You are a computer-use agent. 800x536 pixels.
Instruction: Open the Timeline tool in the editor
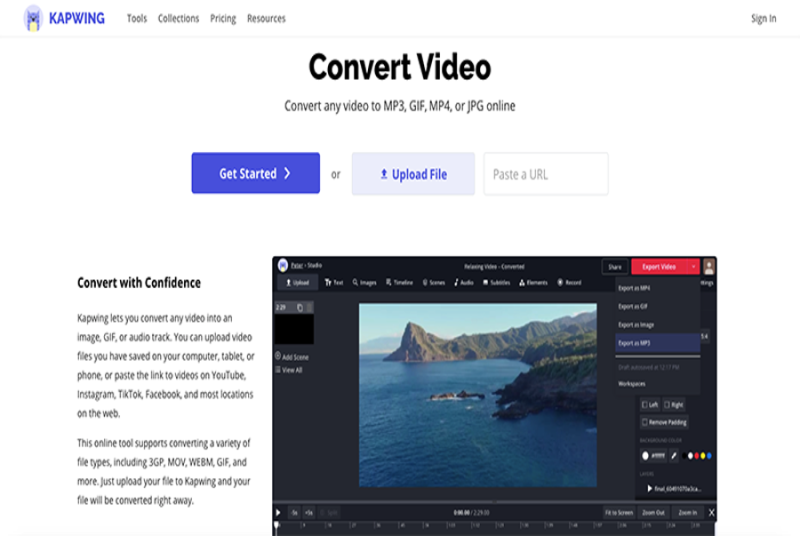(x=399, y=283)
